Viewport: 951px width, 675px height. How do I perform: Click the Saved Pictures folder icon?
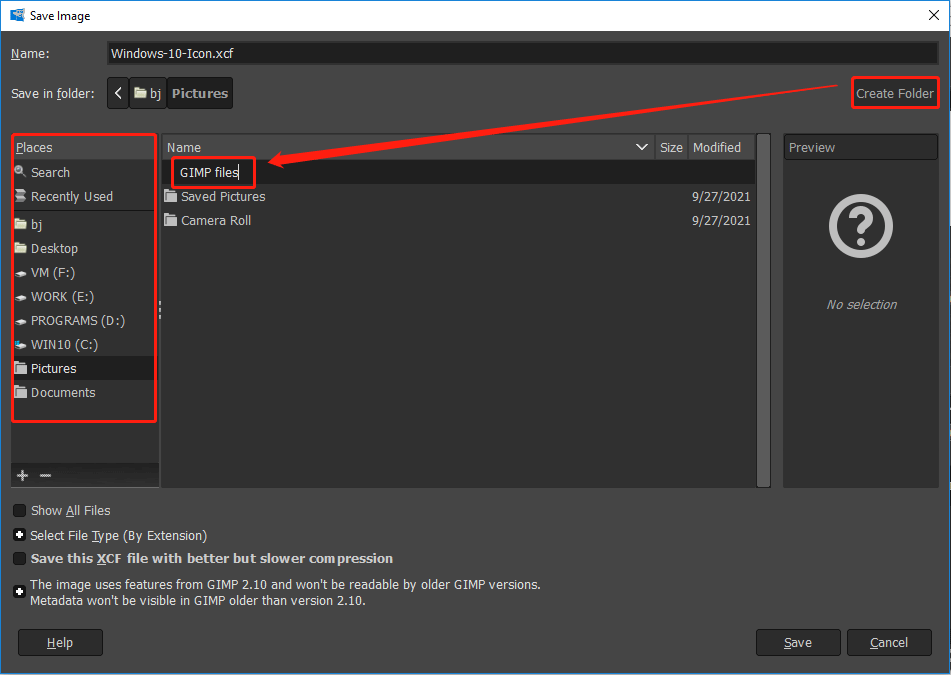click(170, 197)
